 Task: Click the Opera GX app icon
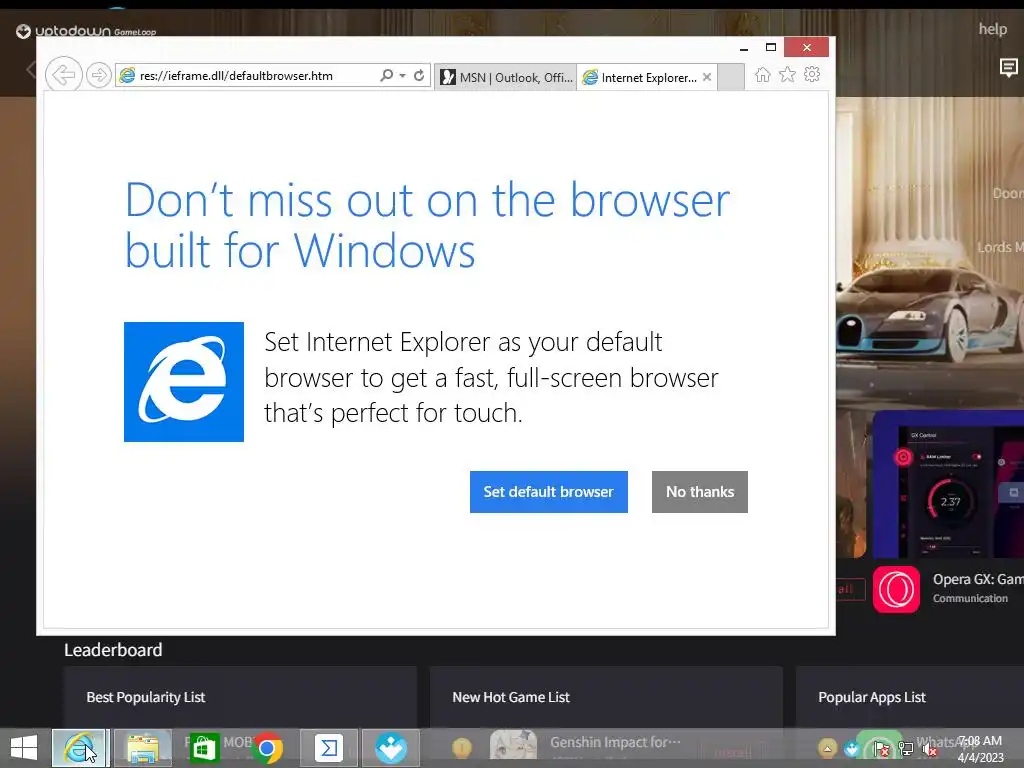pos(896,590)
